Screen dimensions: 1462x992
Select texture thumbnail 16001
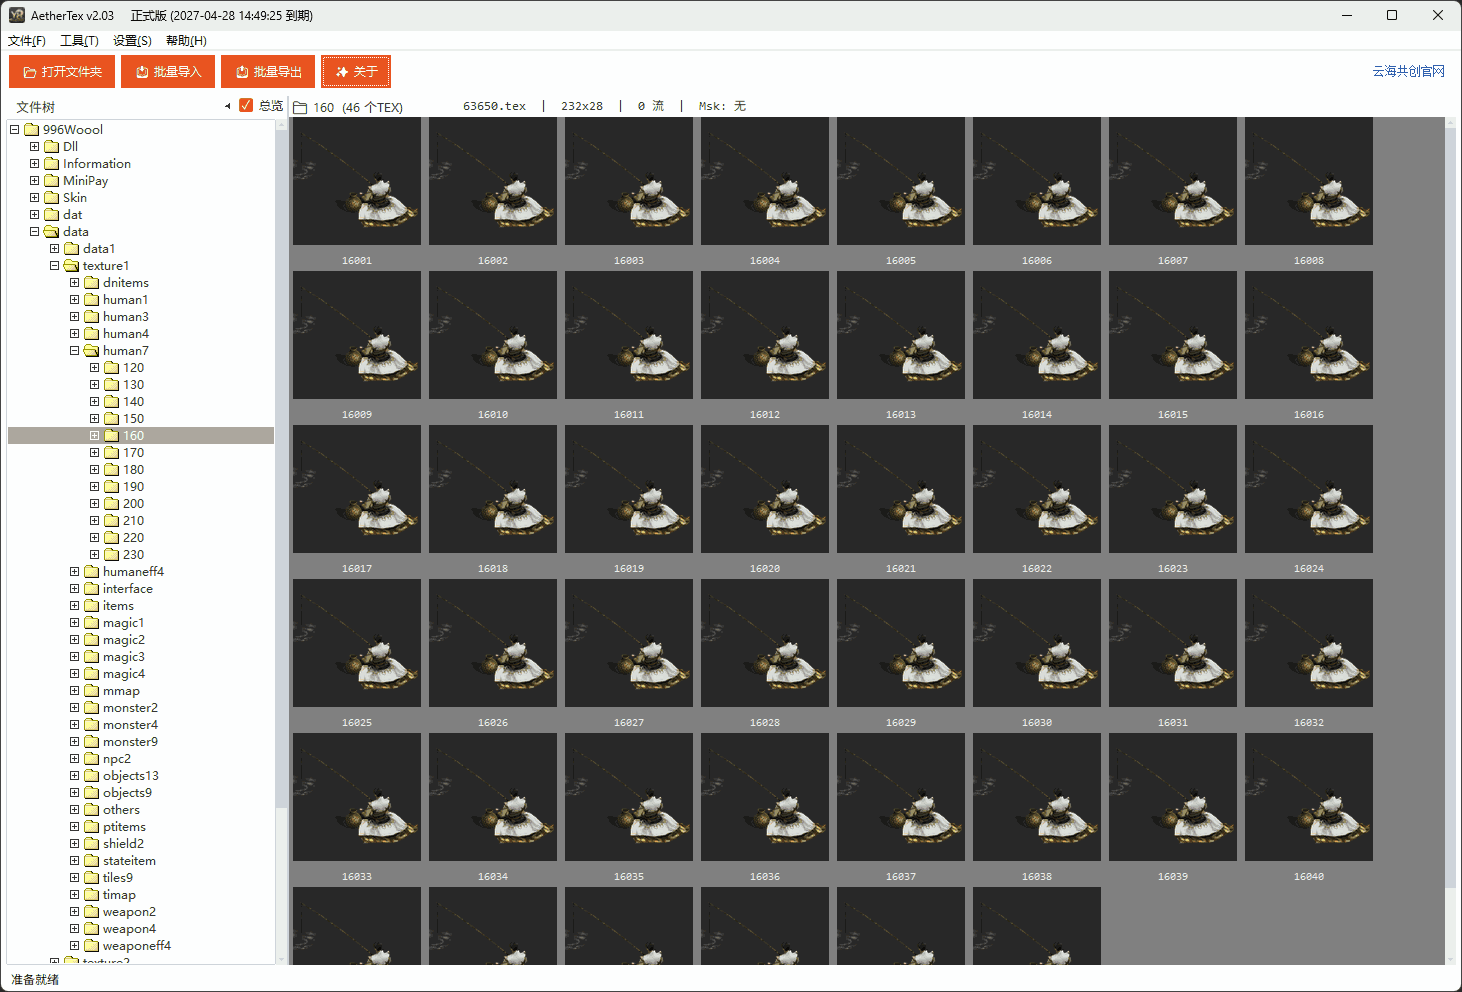357,181
